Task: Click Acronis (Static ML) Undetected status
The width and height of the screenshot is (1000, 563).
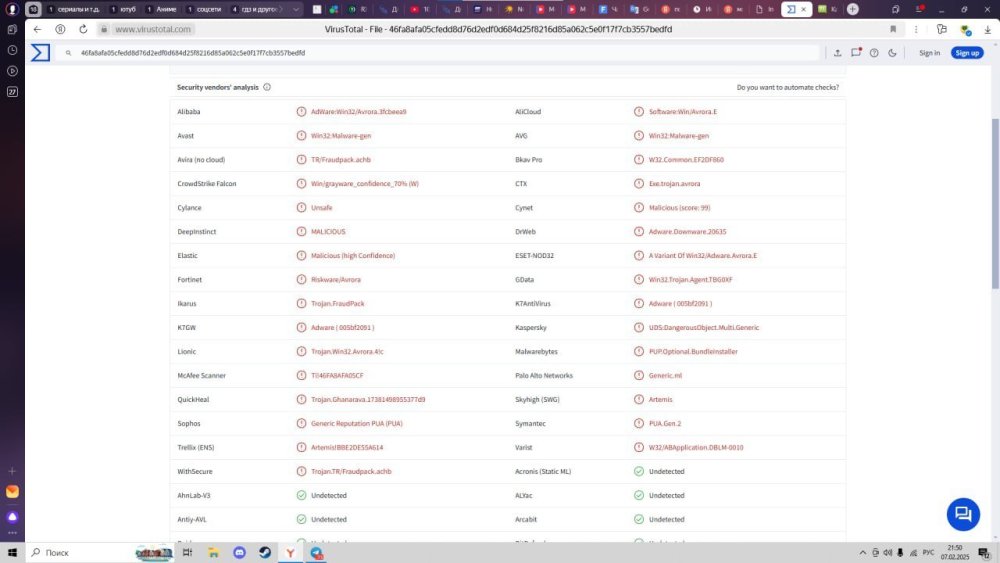Action: pos(666,471)
